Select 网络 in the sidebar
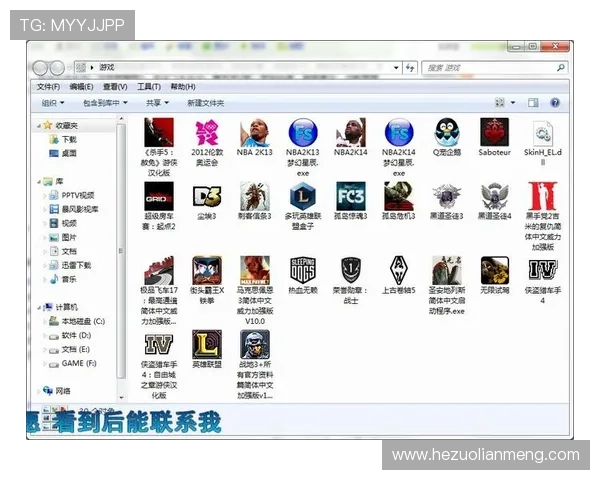600x480 pixels. 63,391
